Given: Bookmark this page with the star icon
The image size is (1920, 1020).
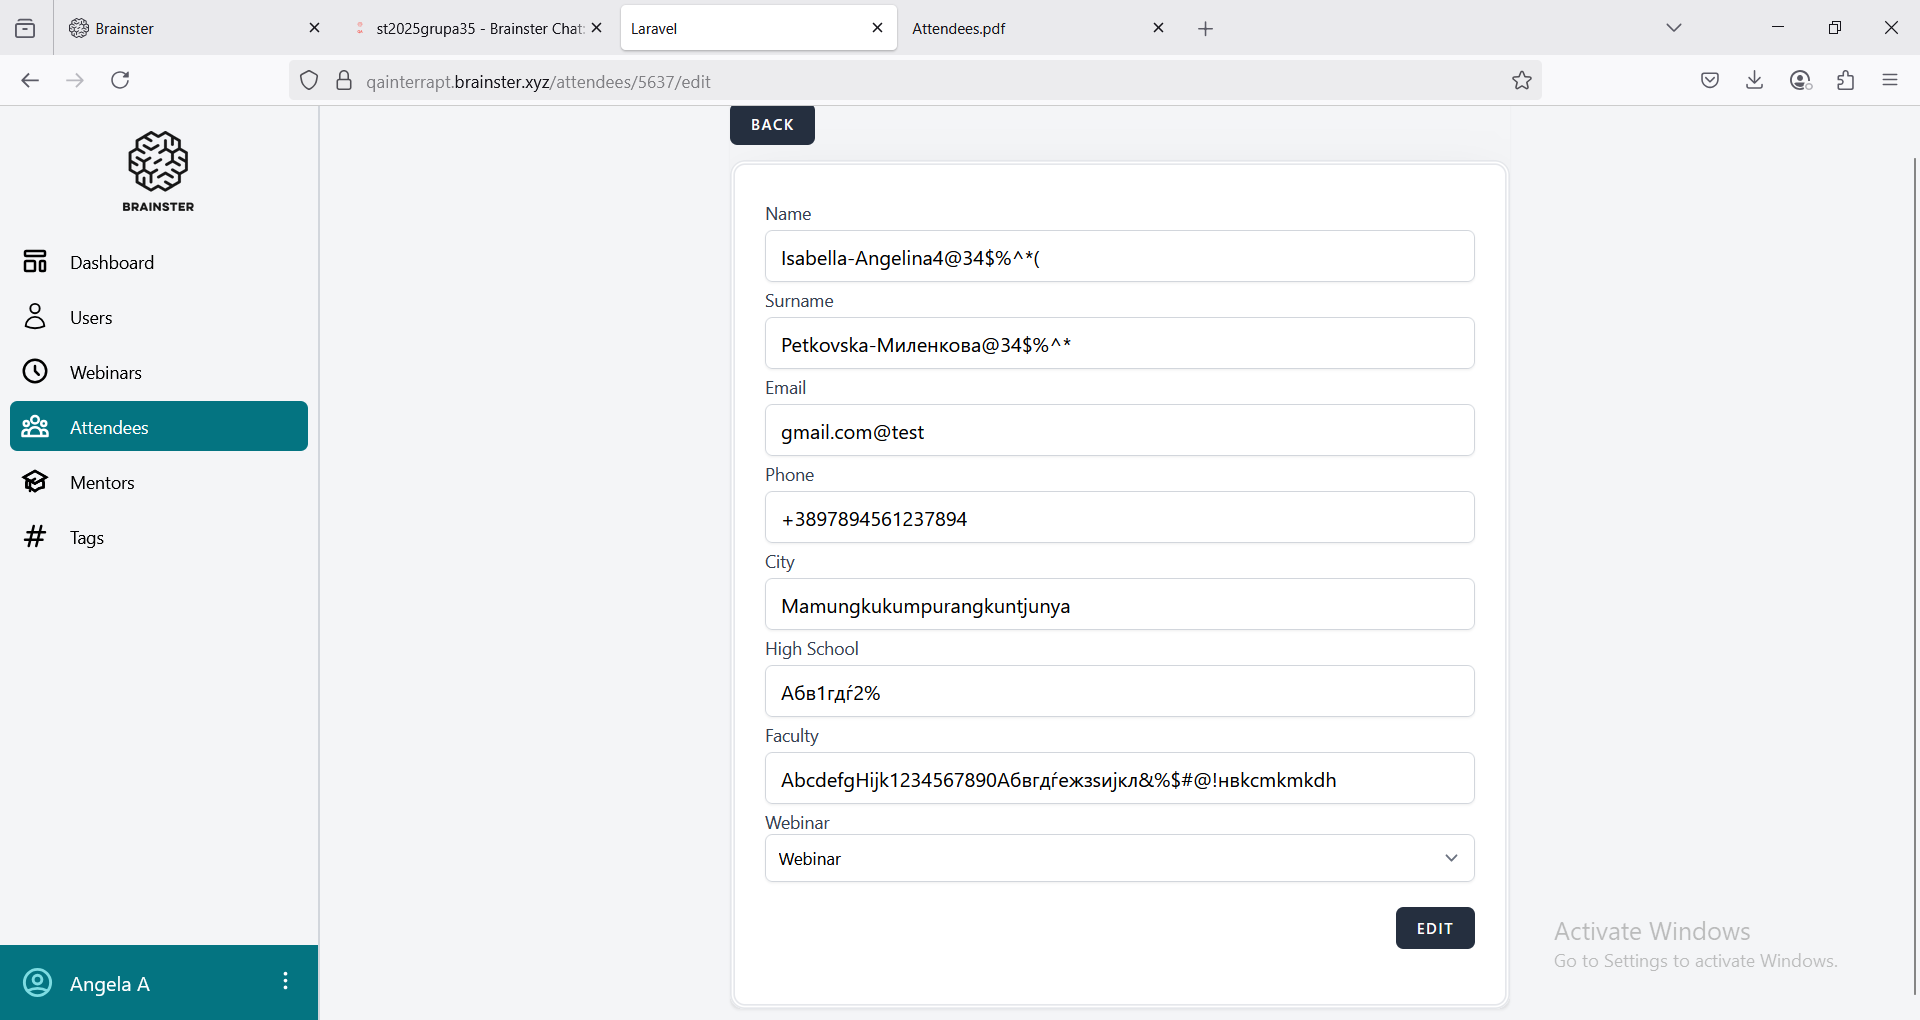Looking at the screenshot, I should point(1521,81).
